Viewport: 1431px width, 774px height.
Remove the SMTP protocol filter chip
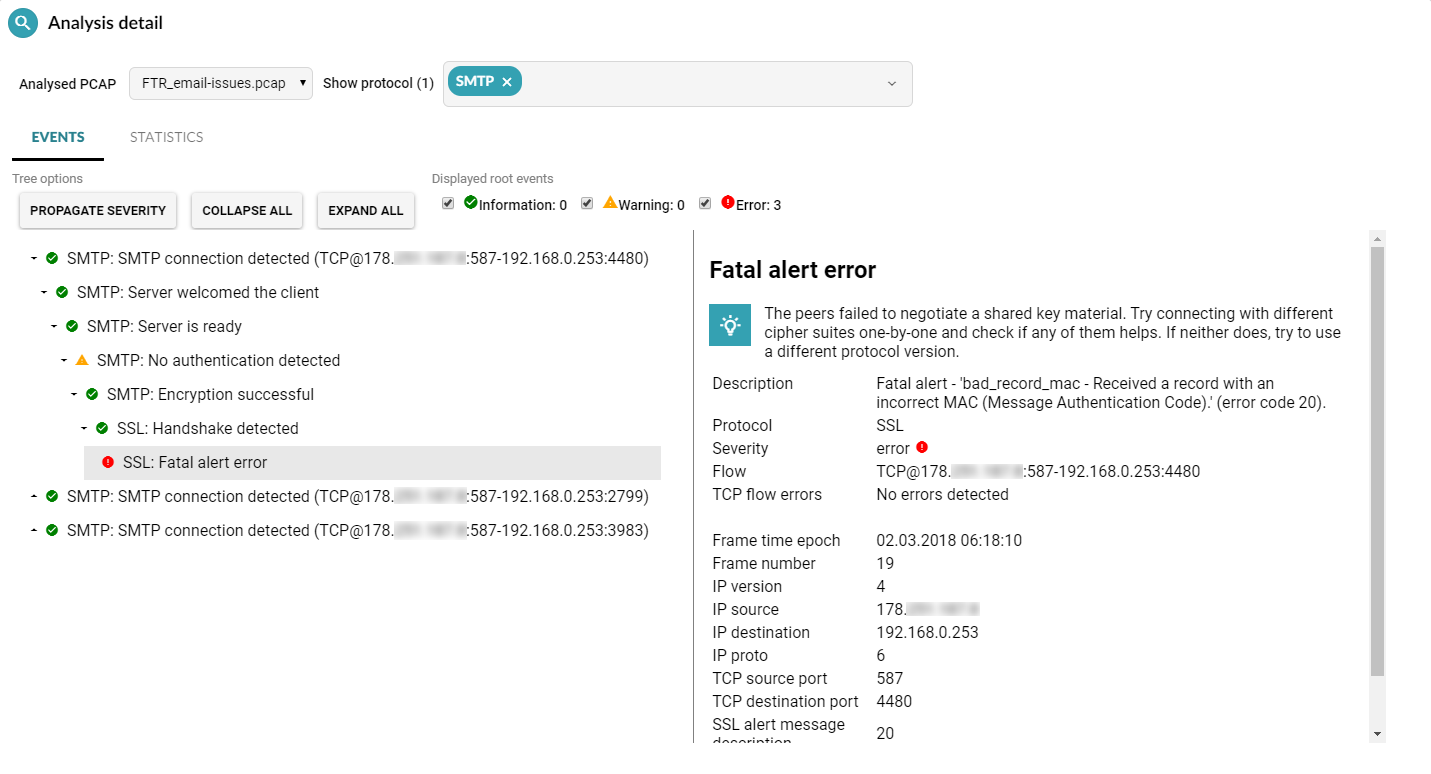[507, 82]
